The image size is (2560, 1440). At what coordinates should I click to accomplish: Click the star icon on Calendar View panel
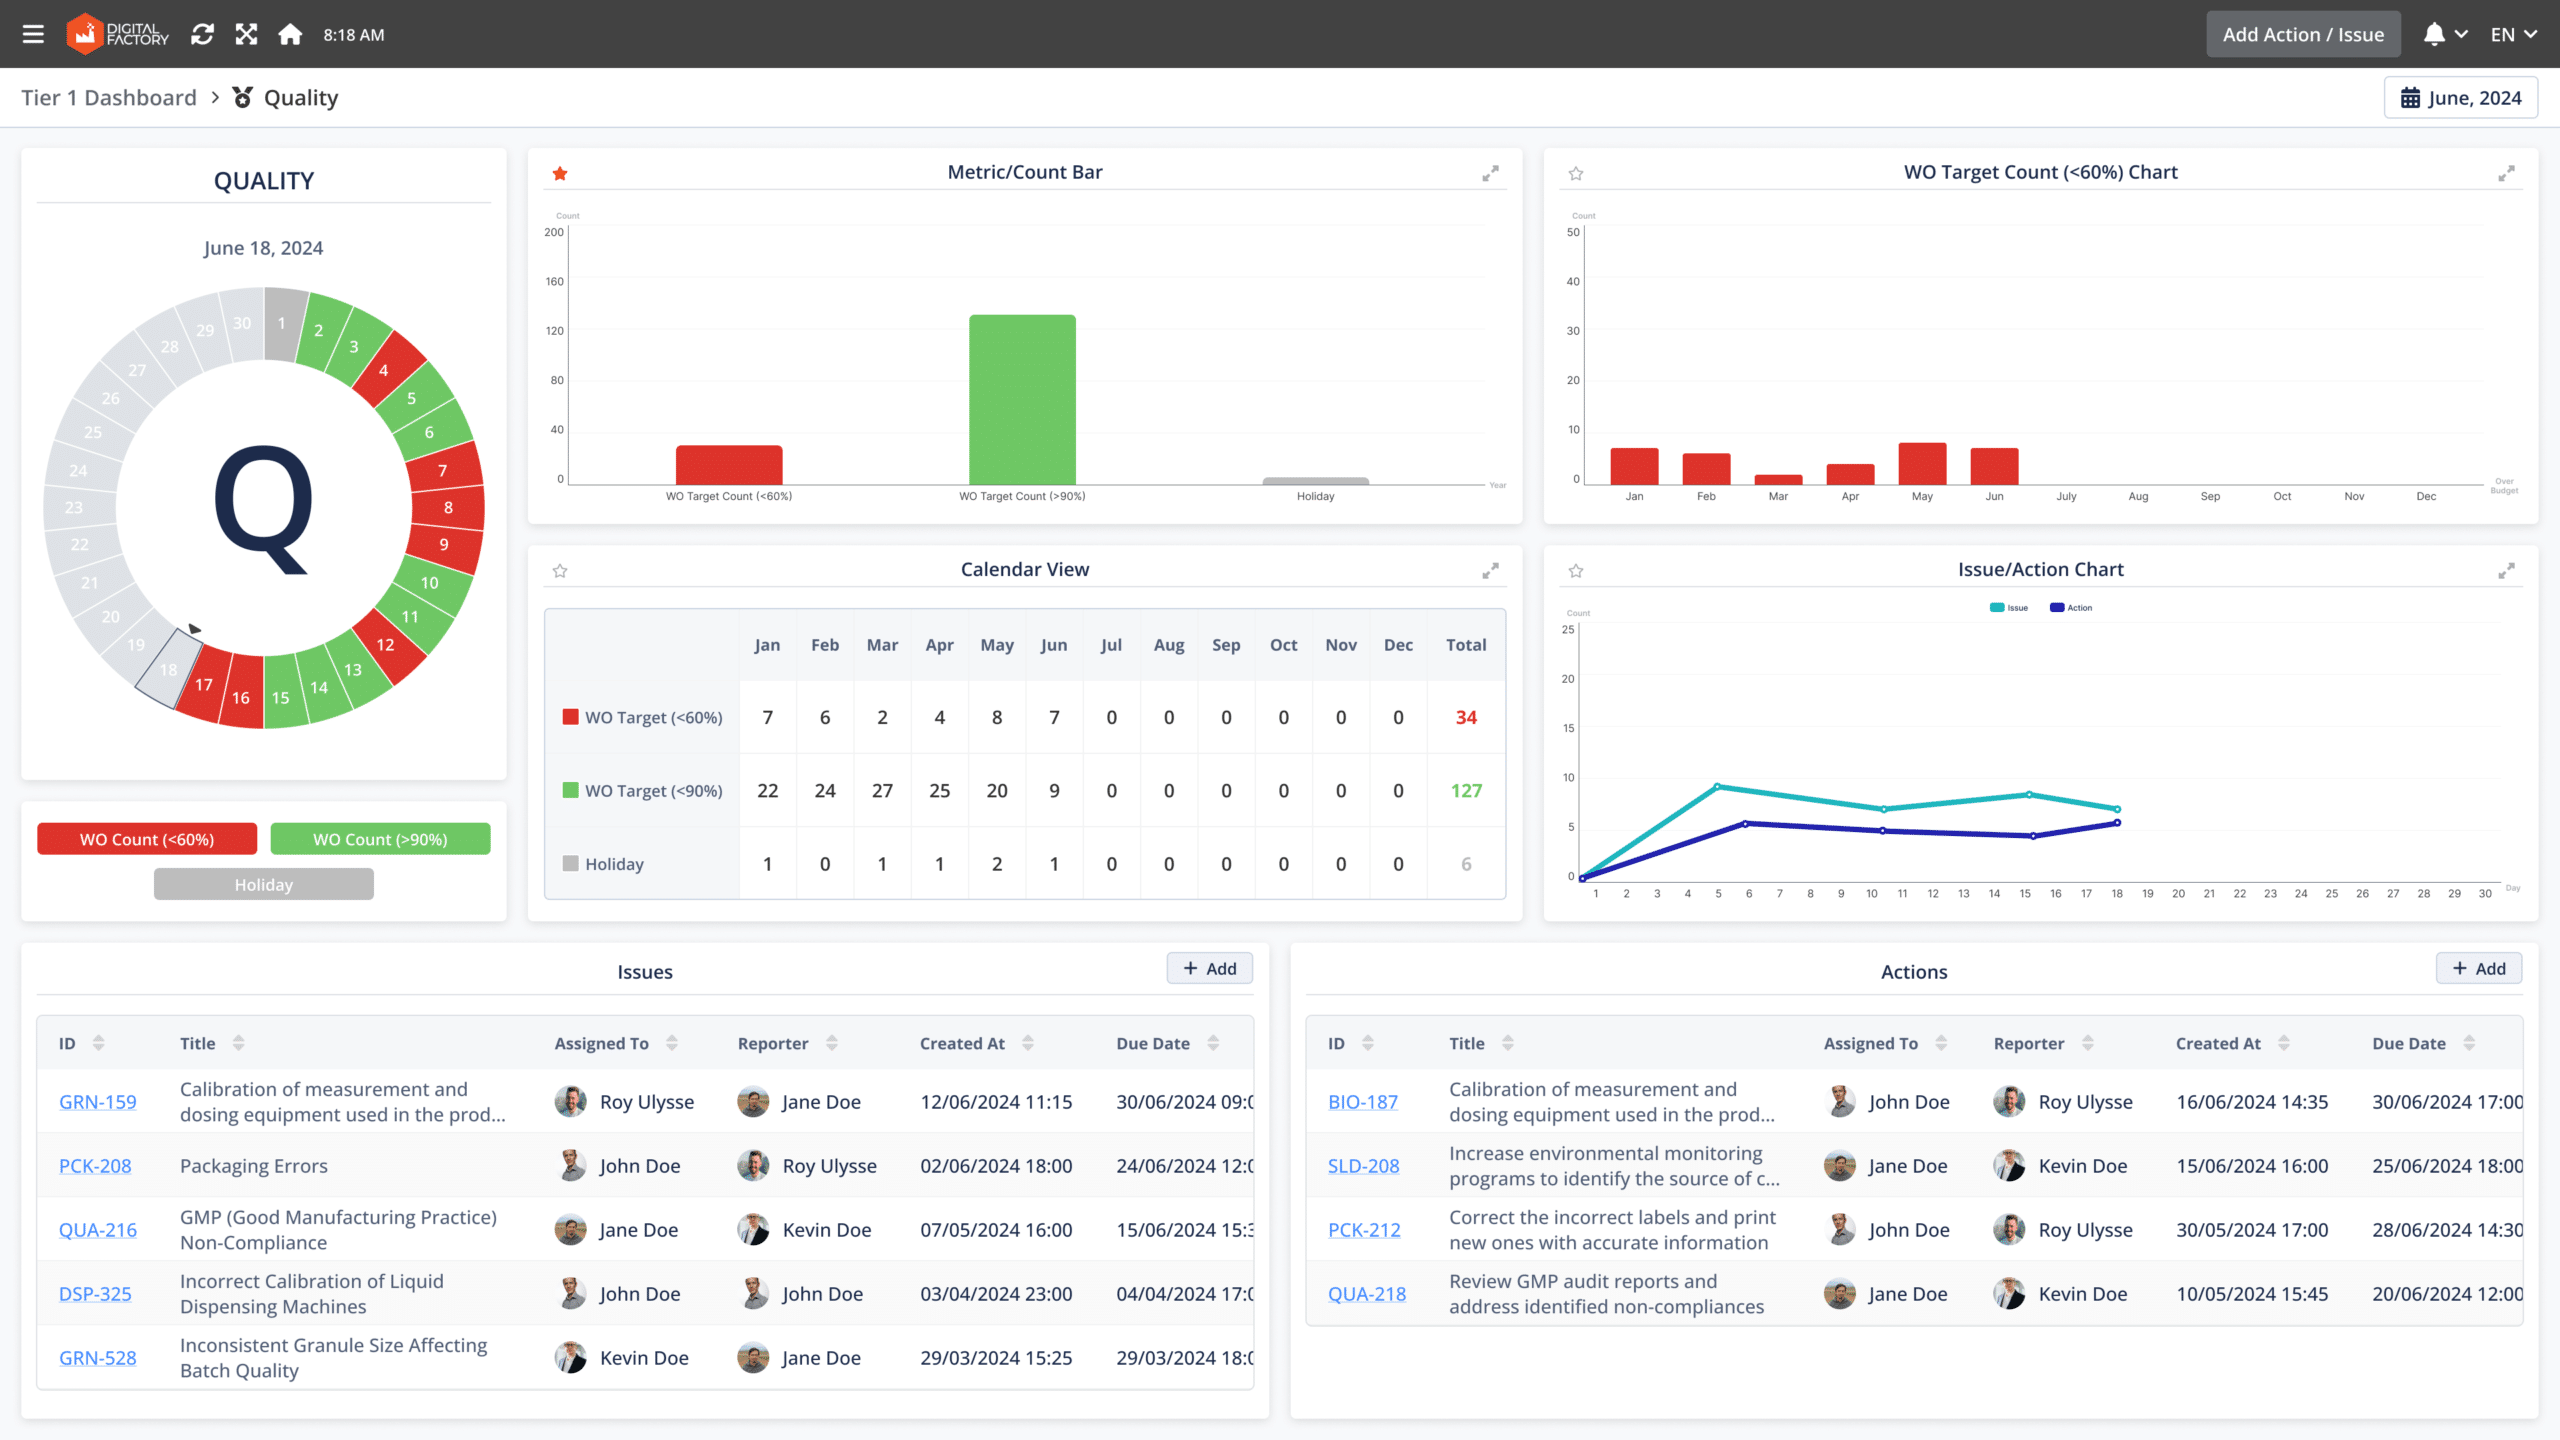pos(561,568)
